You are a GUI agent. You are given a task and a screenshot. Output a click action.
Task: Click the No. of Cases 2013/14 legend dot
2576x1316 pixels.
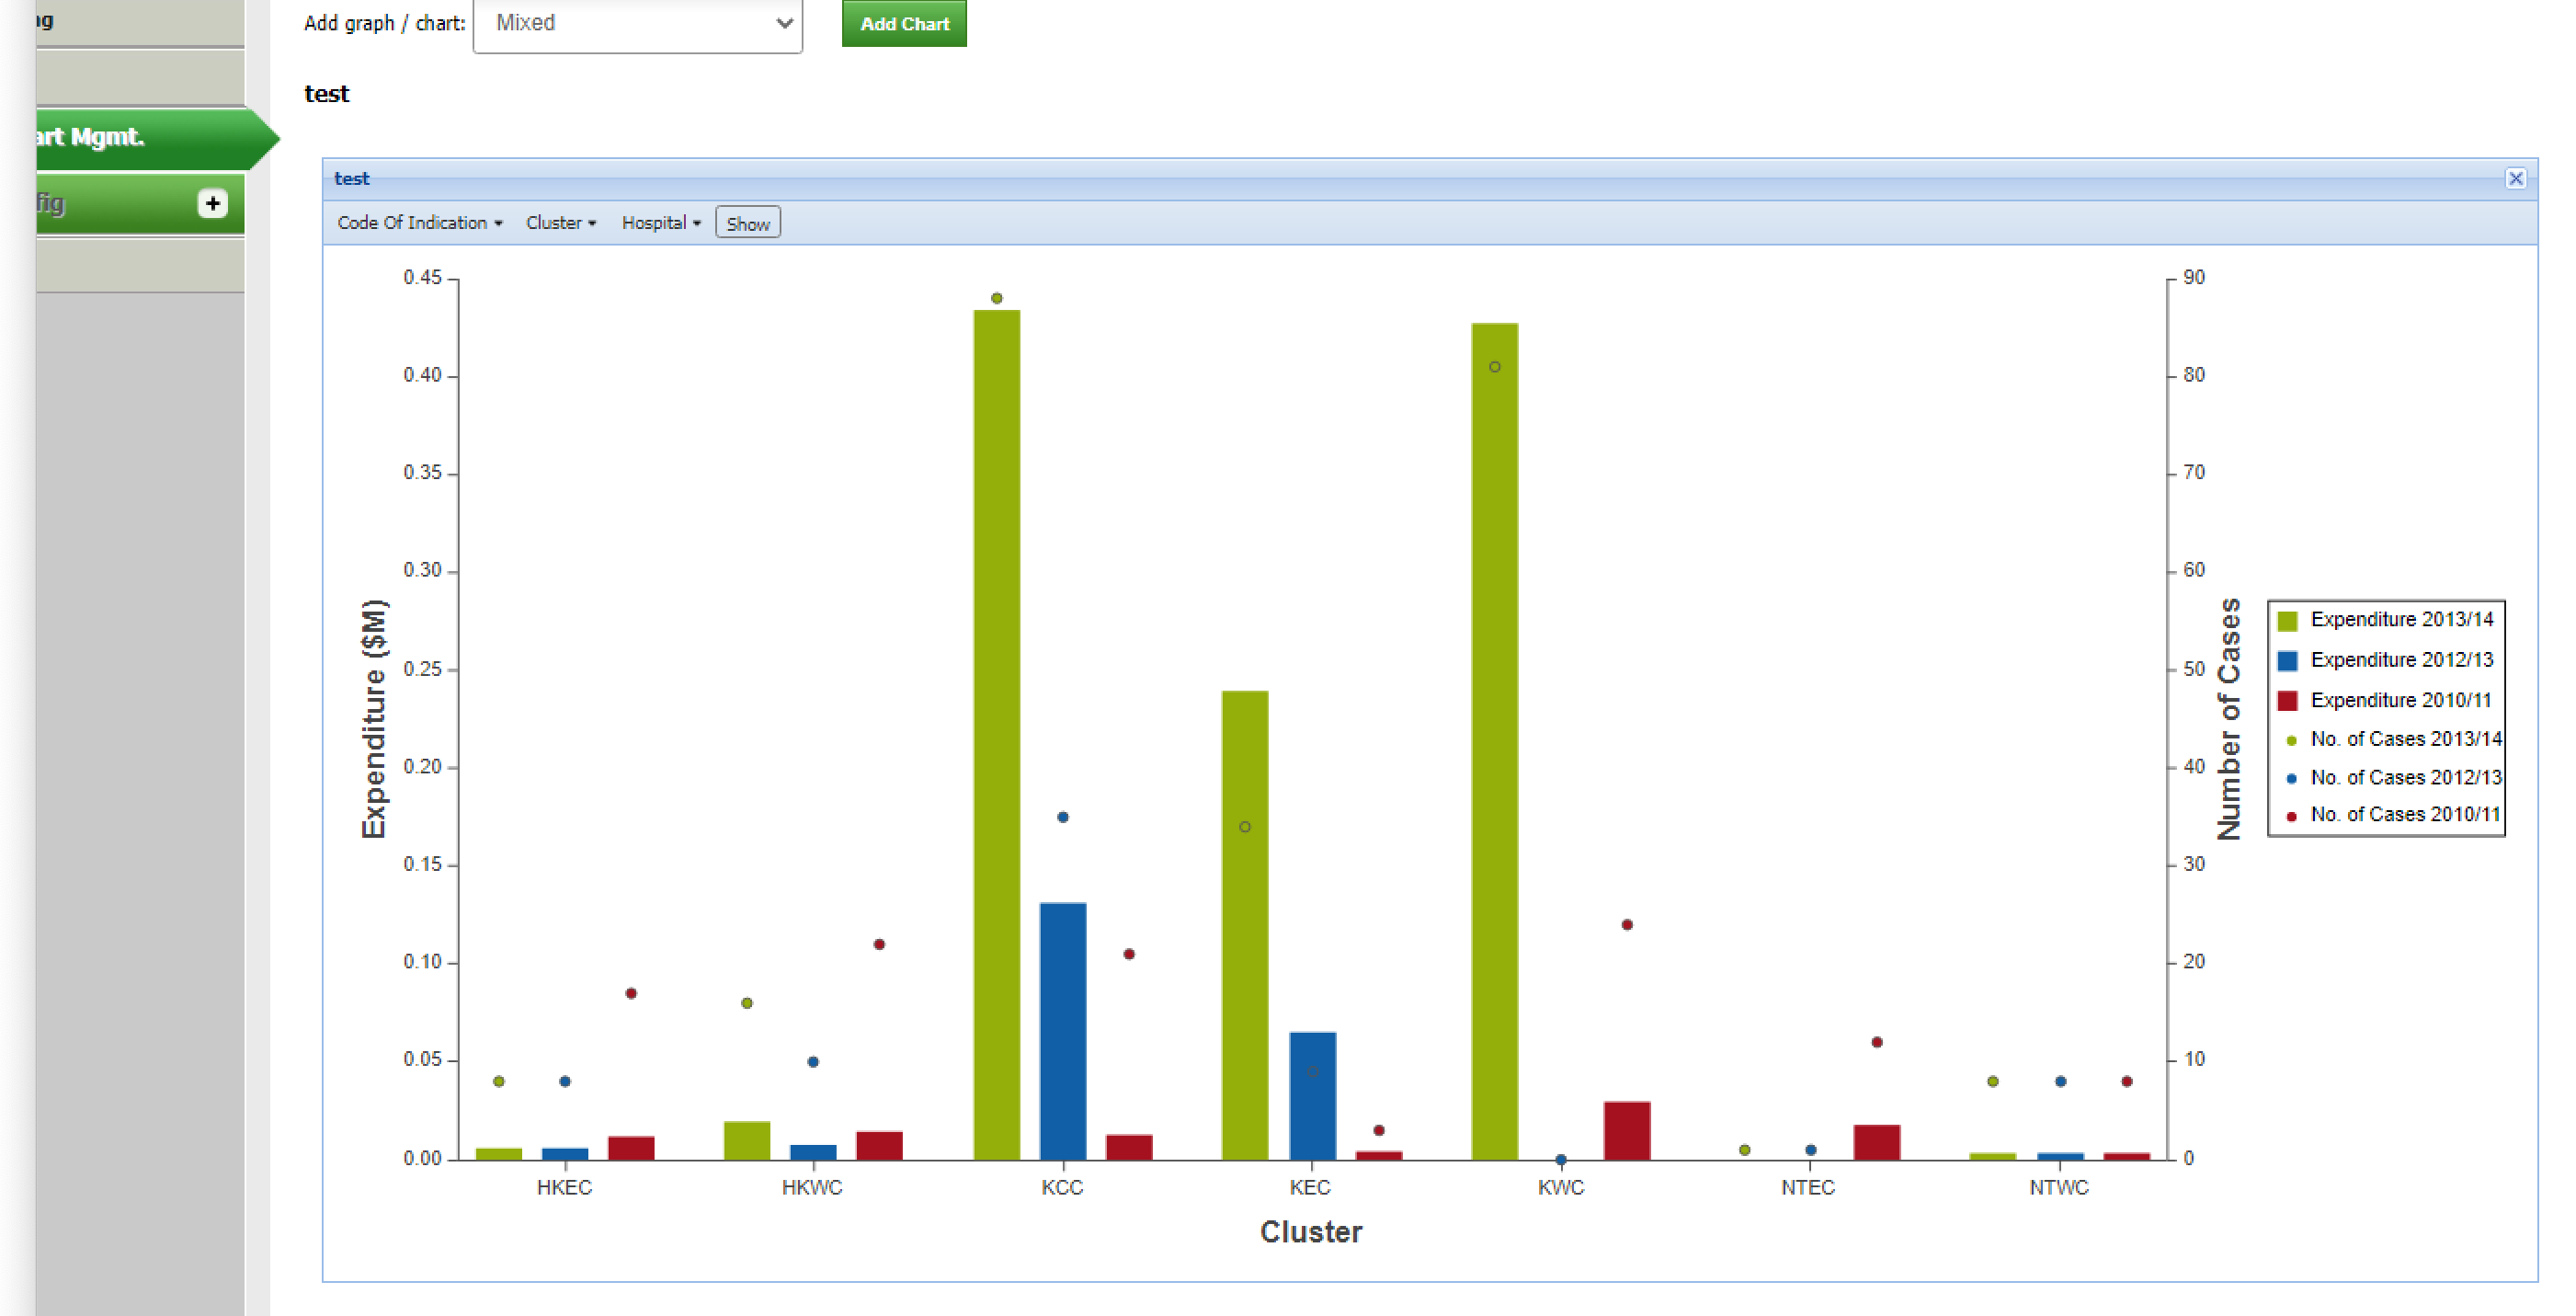tap(2290, 740)
